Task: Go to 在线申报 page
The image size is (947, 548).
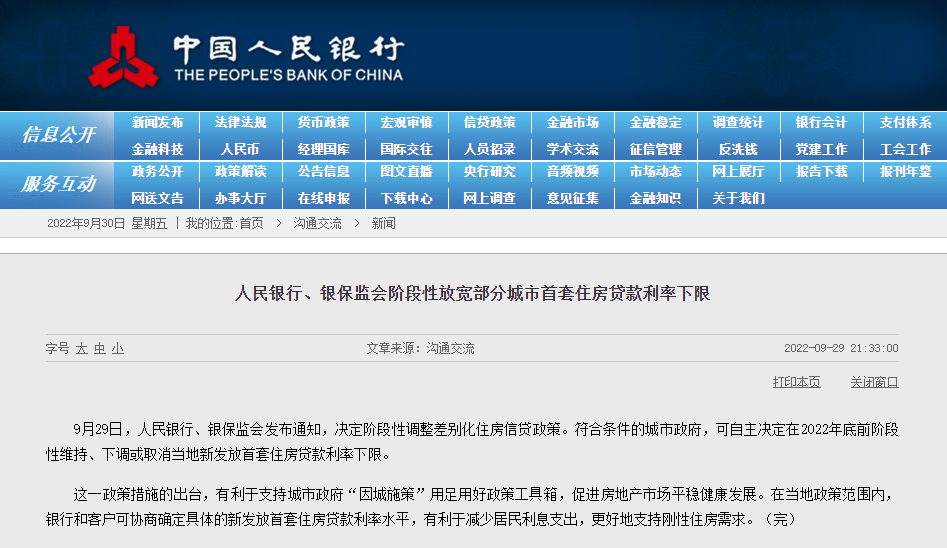Action: click(323, 198)
